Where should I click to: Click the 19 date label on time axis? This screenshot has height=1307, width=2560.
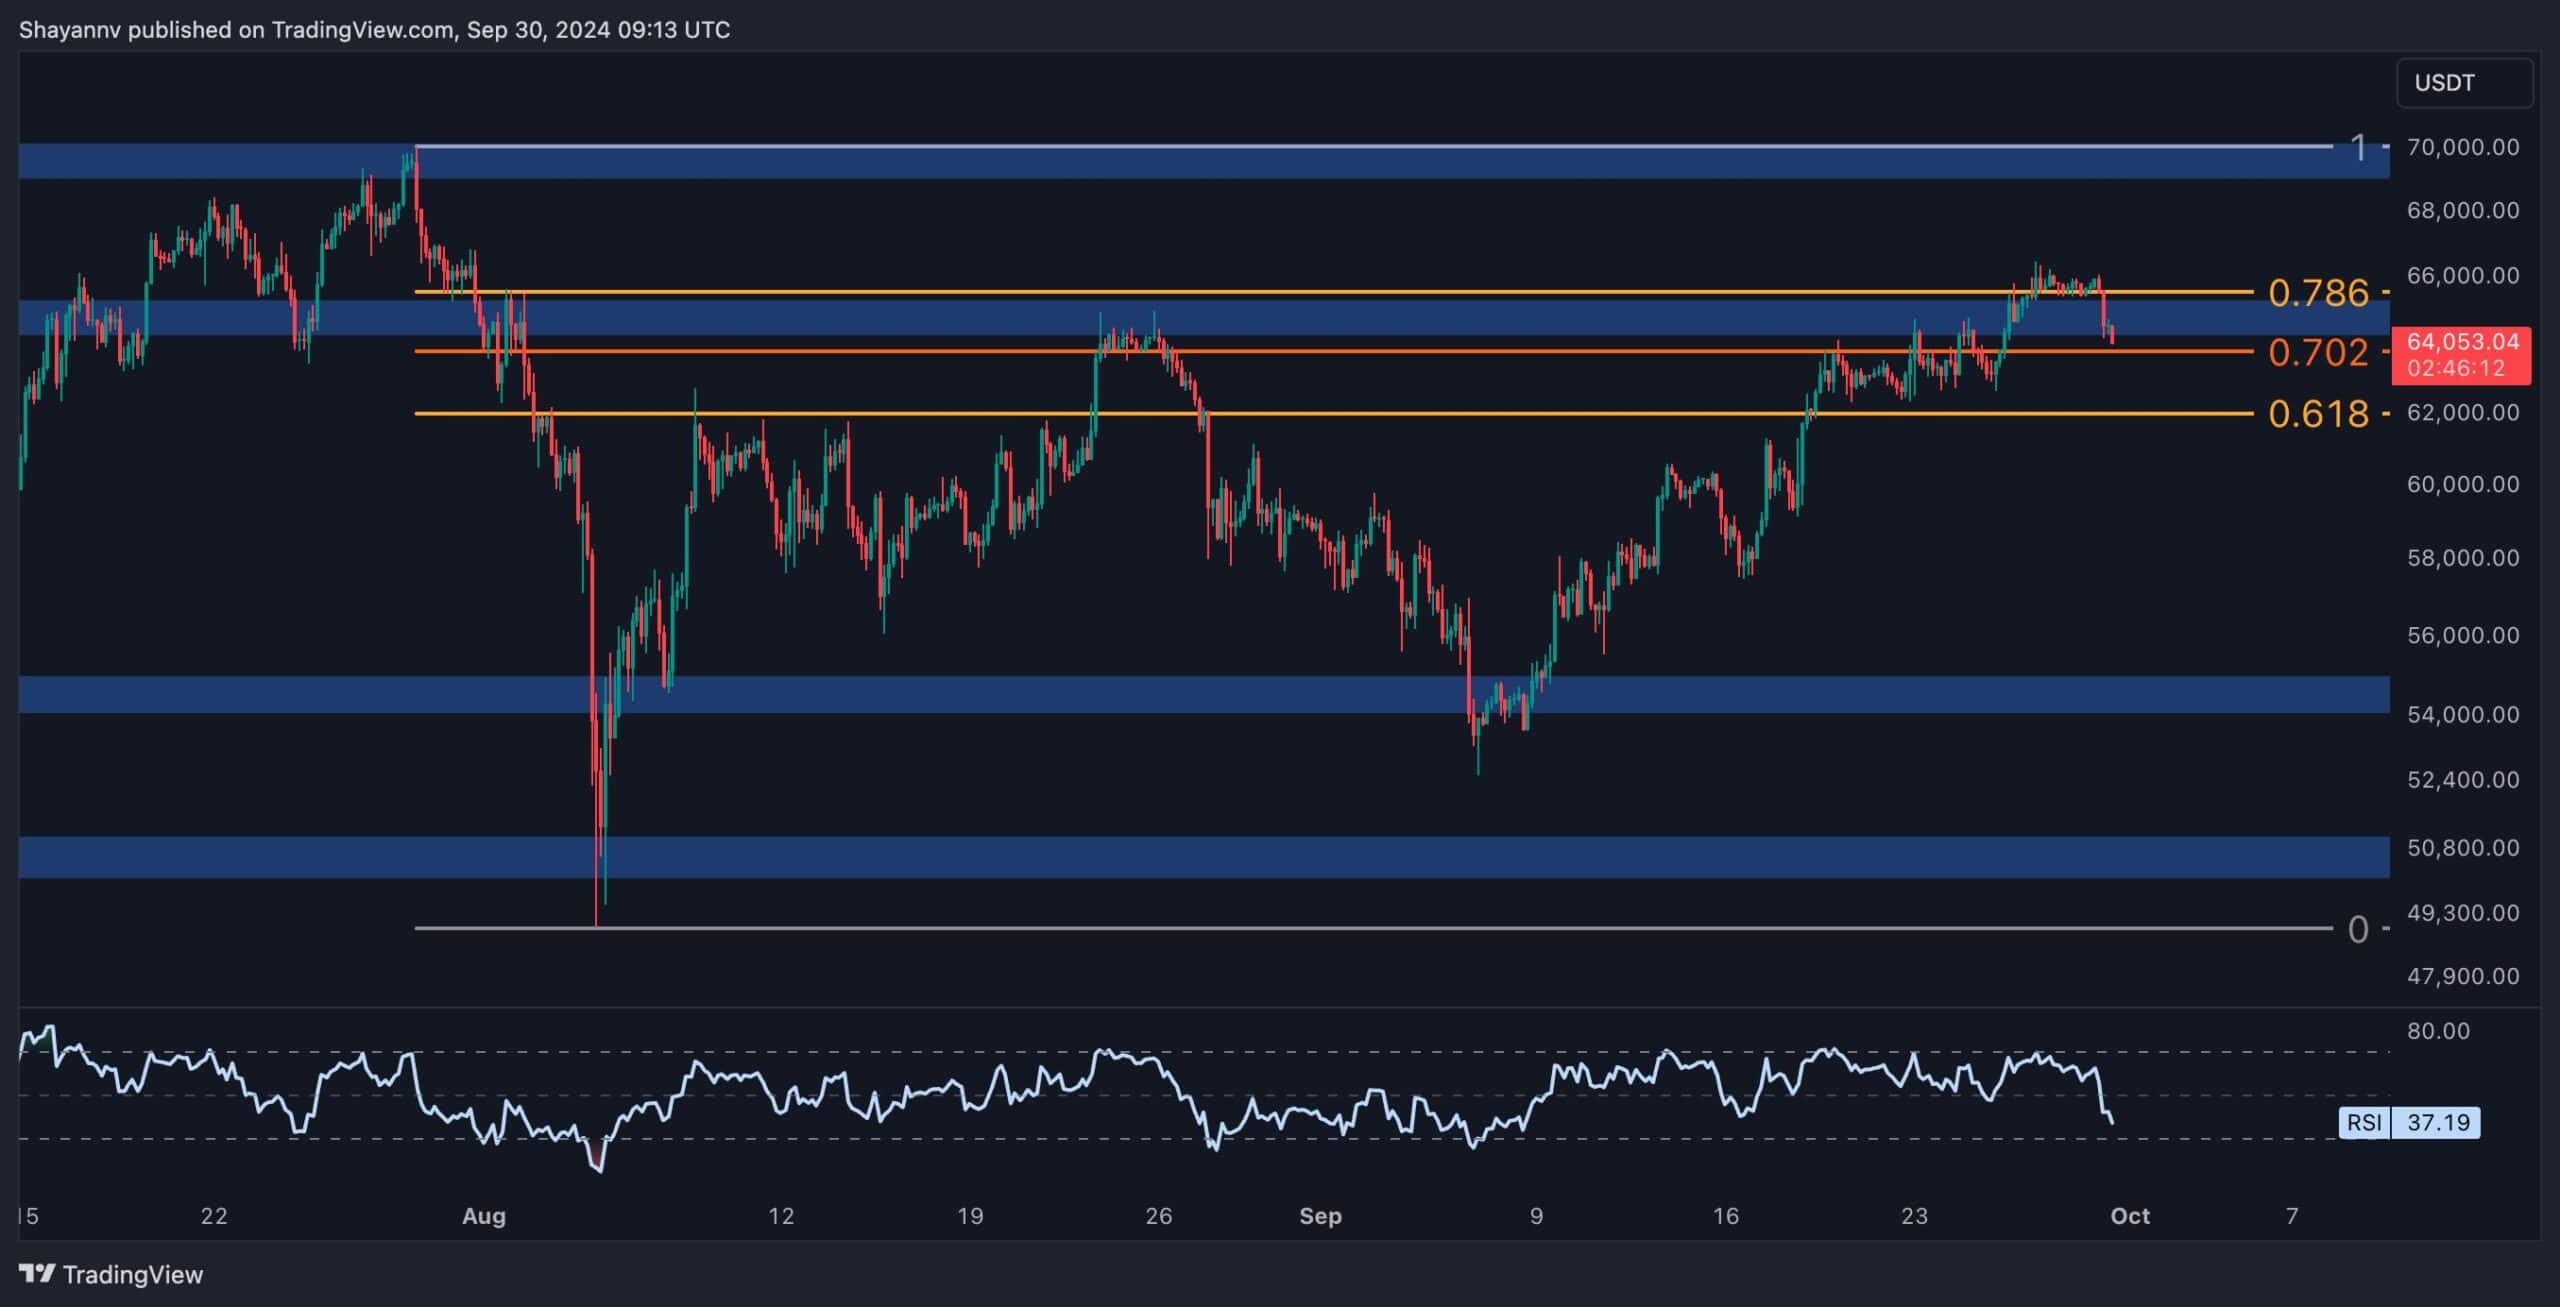pos(970,1216)
